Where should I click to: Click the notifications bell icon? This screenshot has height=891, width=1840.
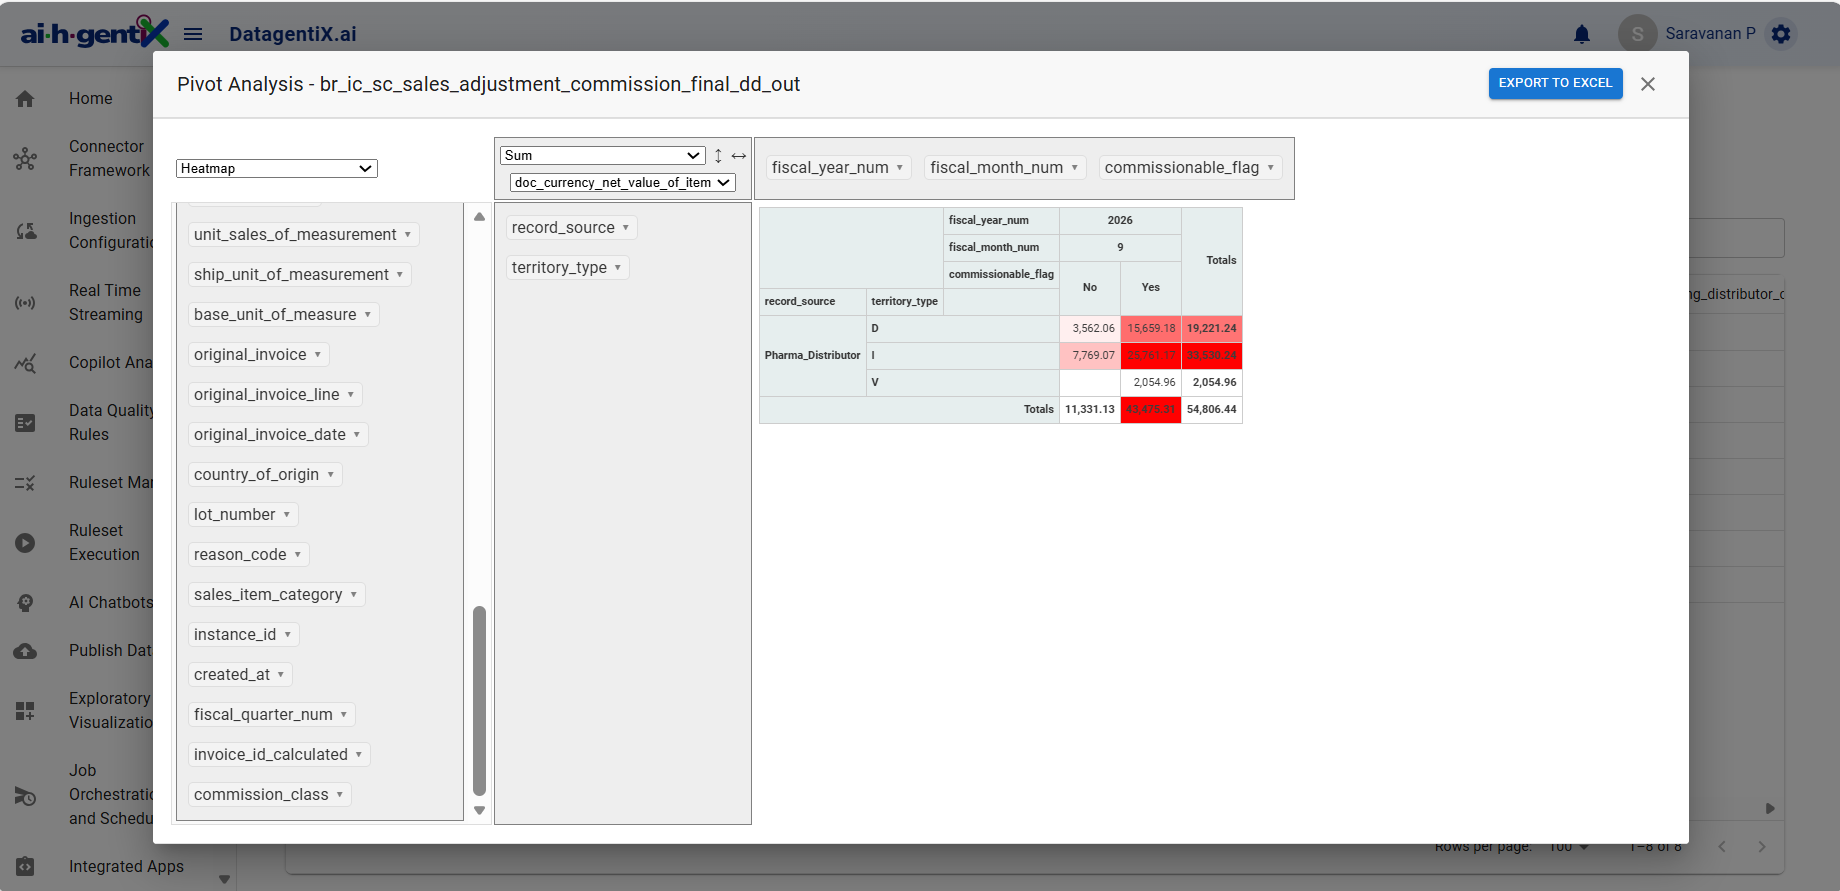pos(1582,35)
